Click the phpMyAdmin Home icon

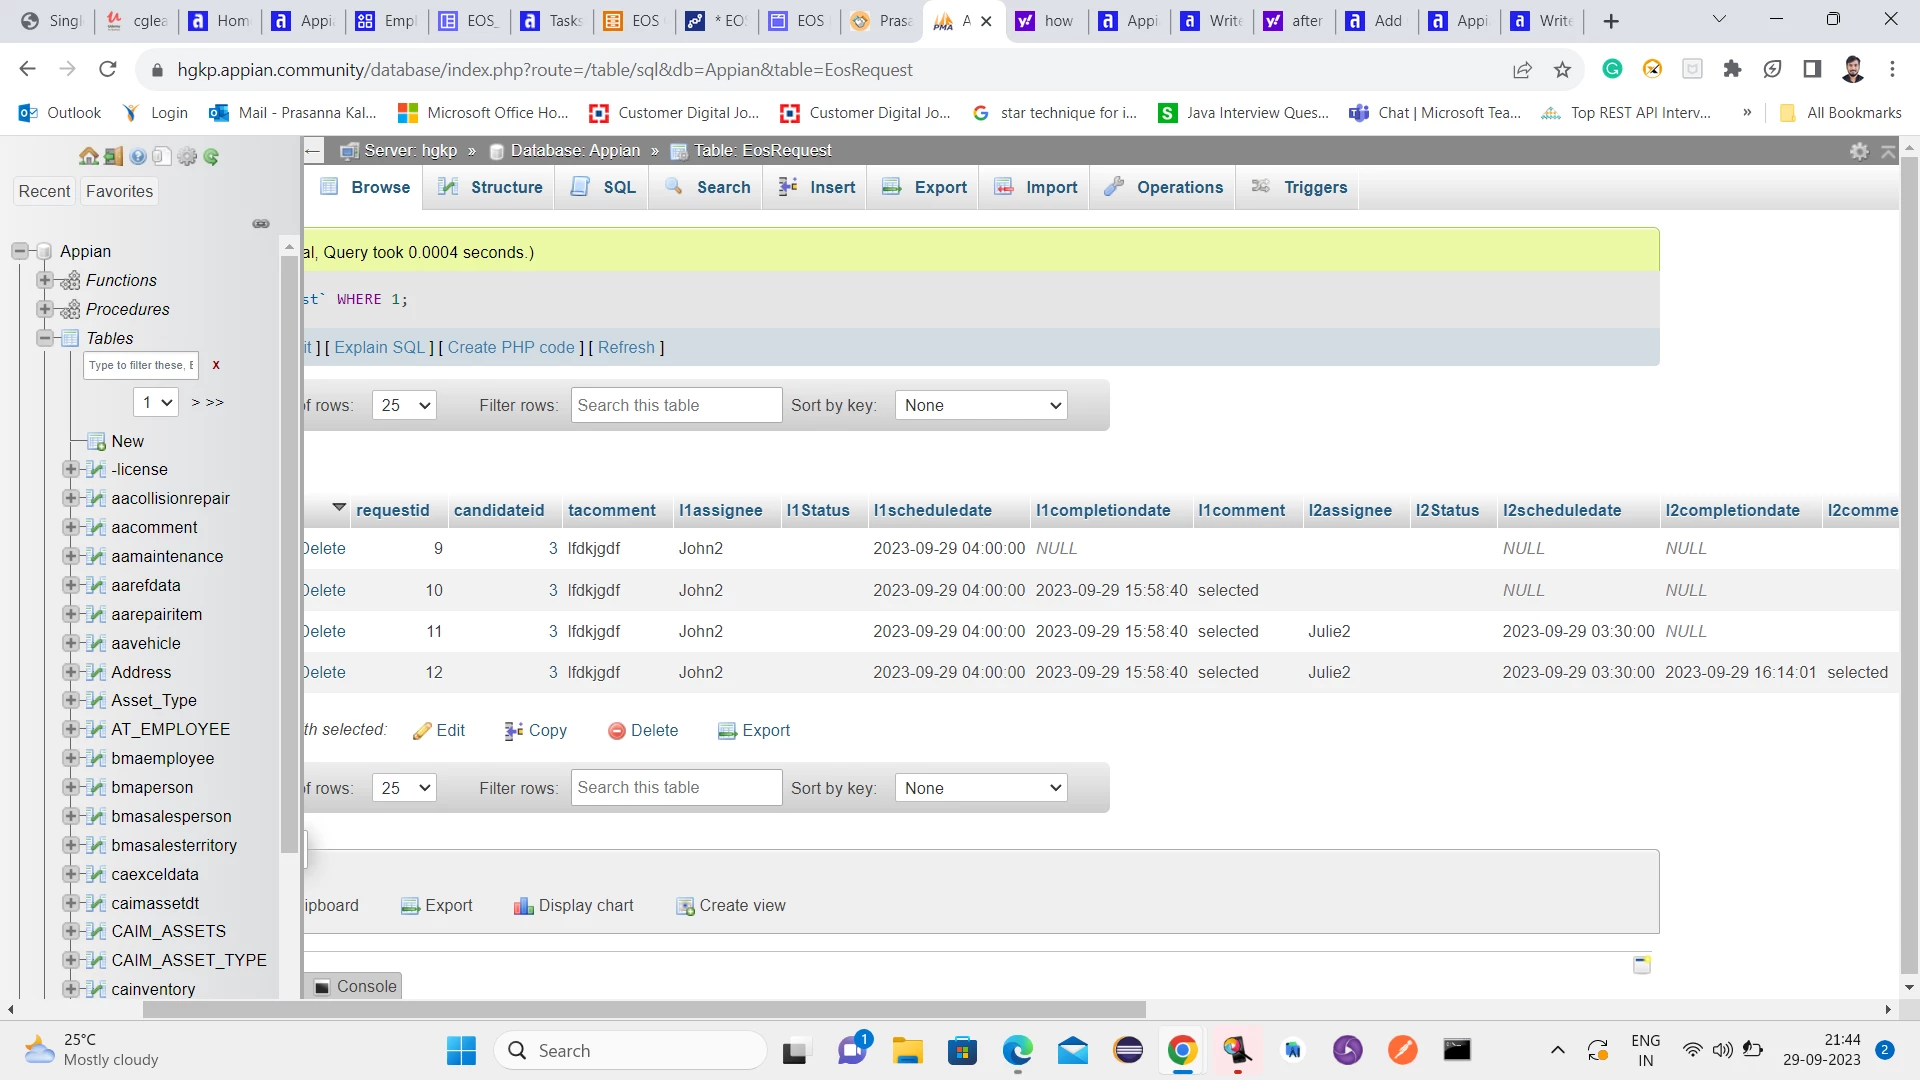(89, 156)
